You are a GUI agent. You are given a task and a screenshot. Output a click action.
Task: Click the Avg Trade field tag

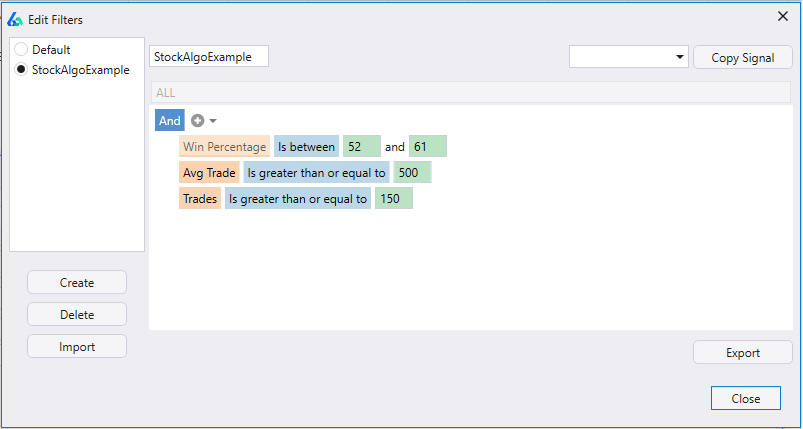[209, 173]
